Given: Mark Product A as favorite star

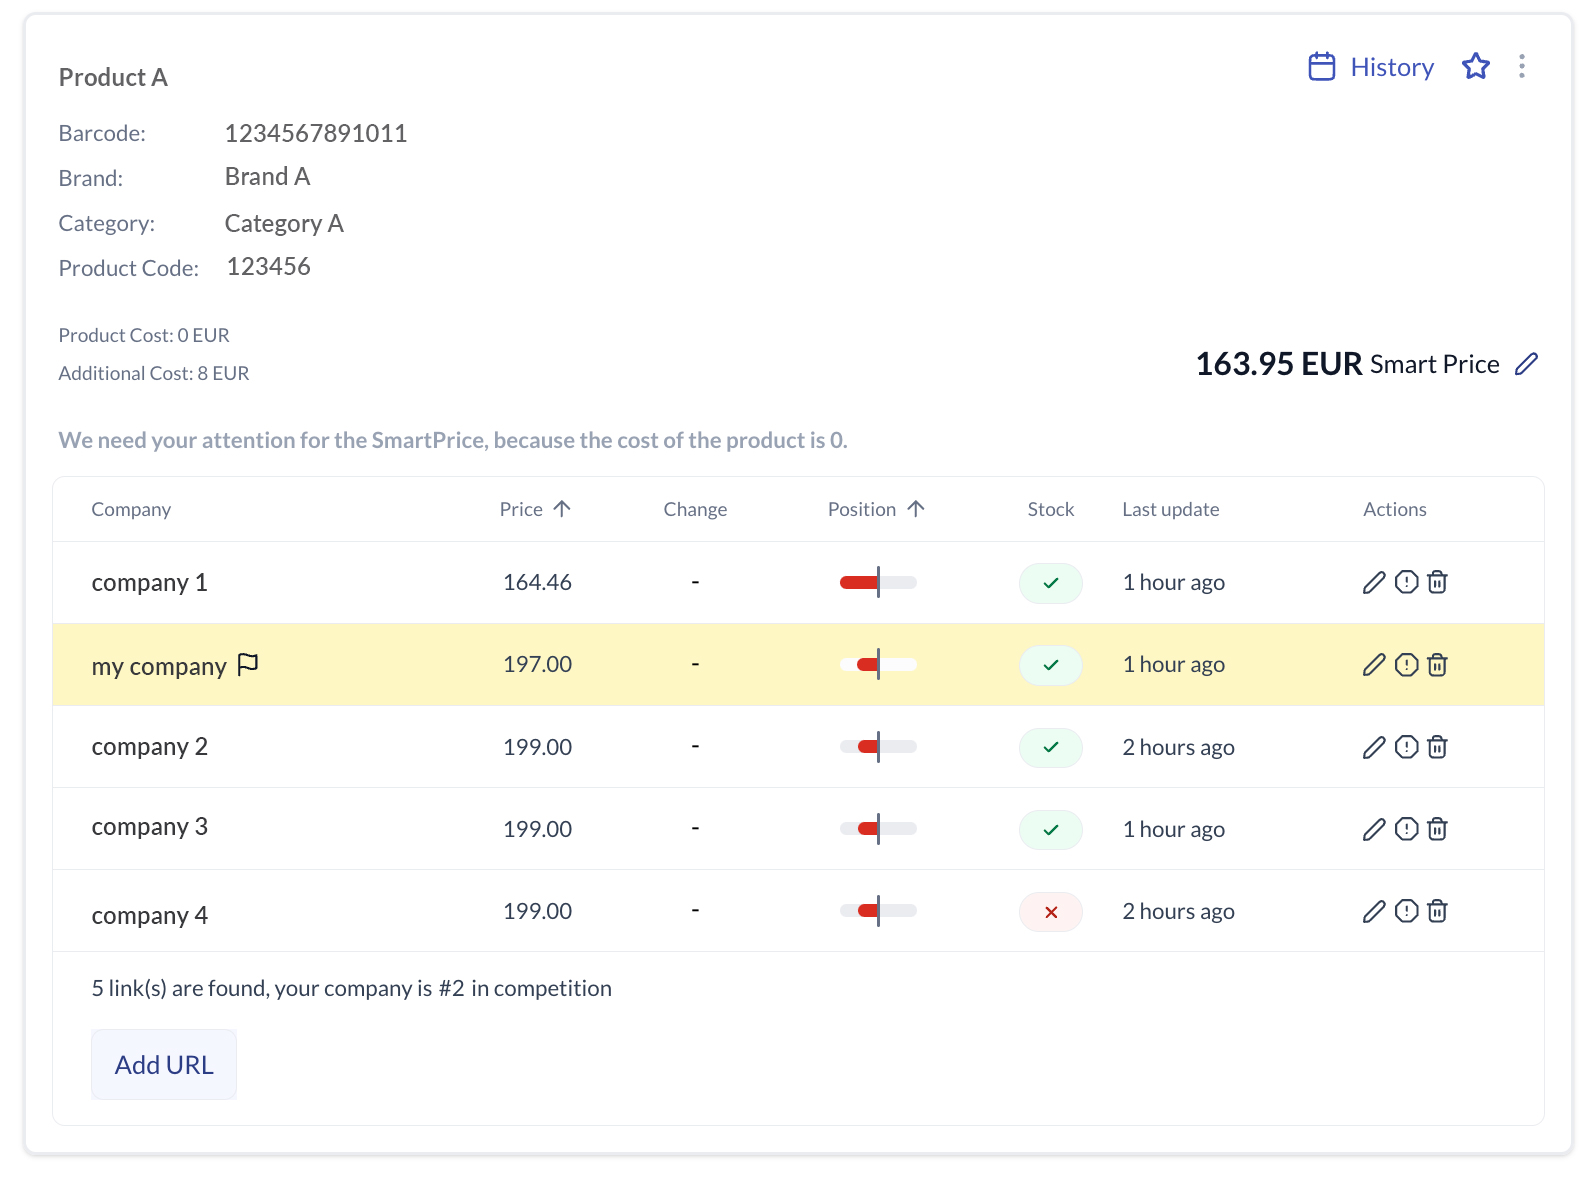Looking at the screenshot, I should click(x=1475, y=67).
